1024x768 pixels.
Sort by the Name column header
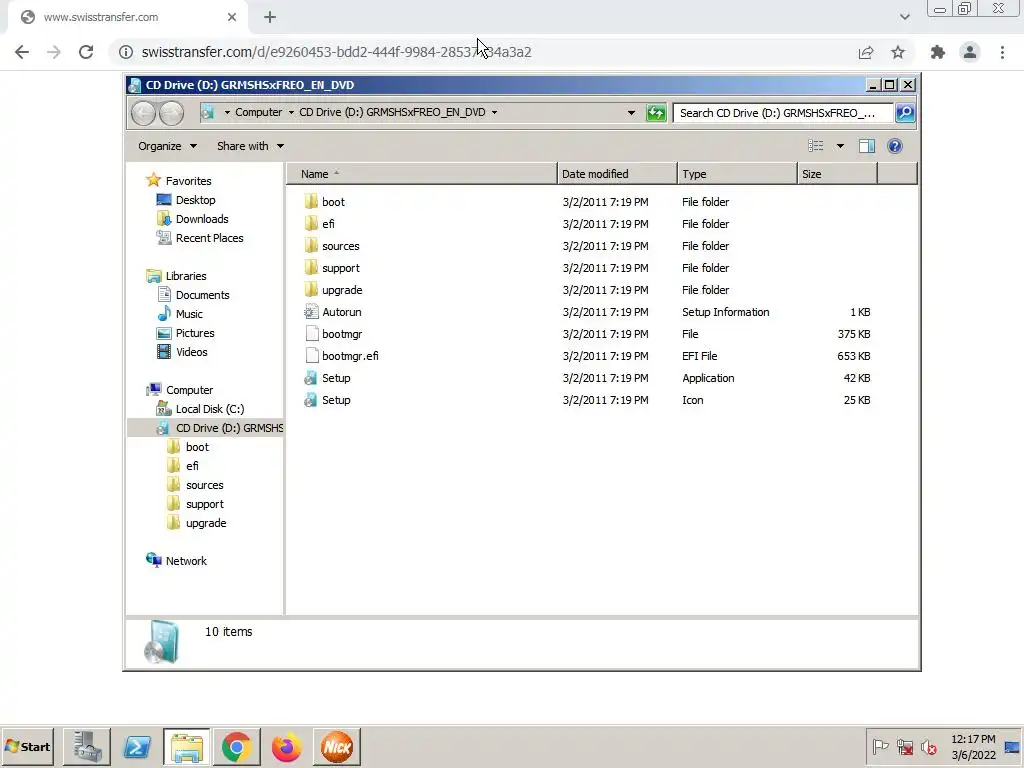coord(422,174)
